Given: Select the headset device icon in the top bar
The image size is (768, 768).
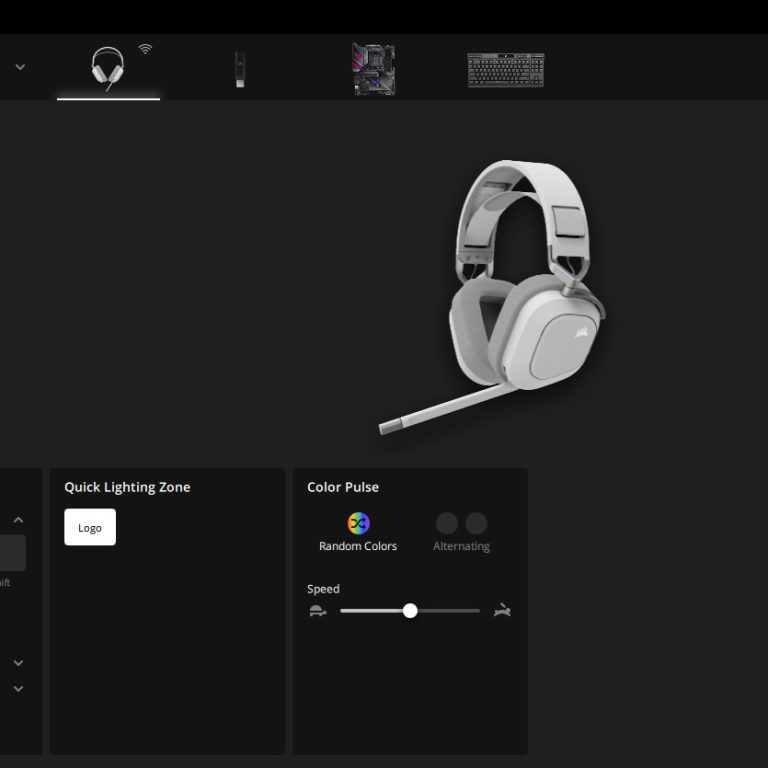Looking at the screenshot, I should point(107,69).
